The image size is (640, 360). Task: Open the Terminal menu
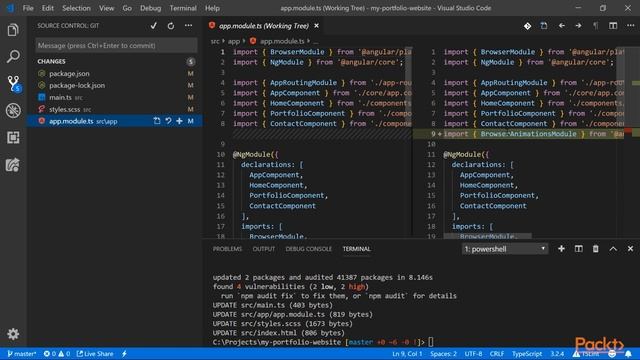coord(183,8)
